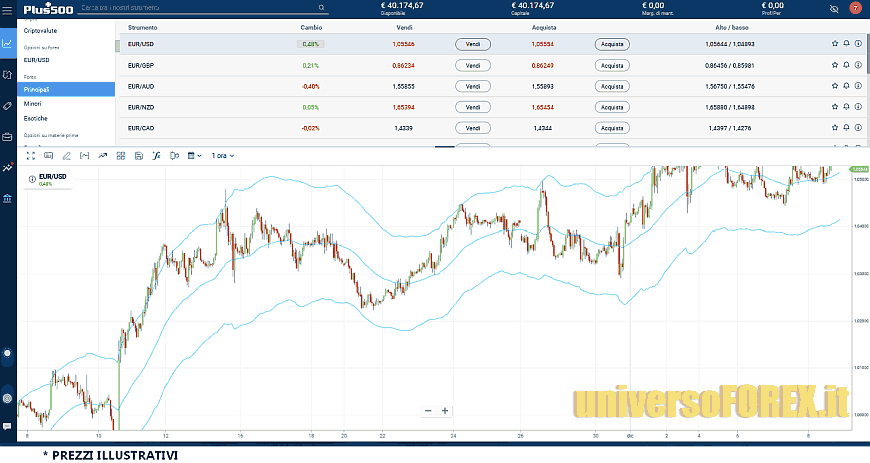Image resolution: width=870 pixels, height=463 pixels.
Task: Zoom in chart with plus button
Action: 445,411
